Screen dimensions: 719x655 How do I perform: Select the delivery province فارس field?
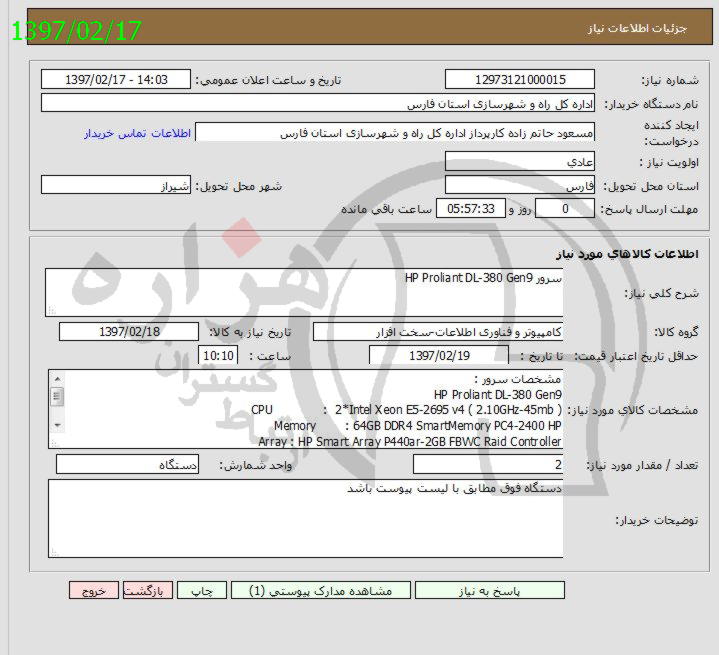520,186
